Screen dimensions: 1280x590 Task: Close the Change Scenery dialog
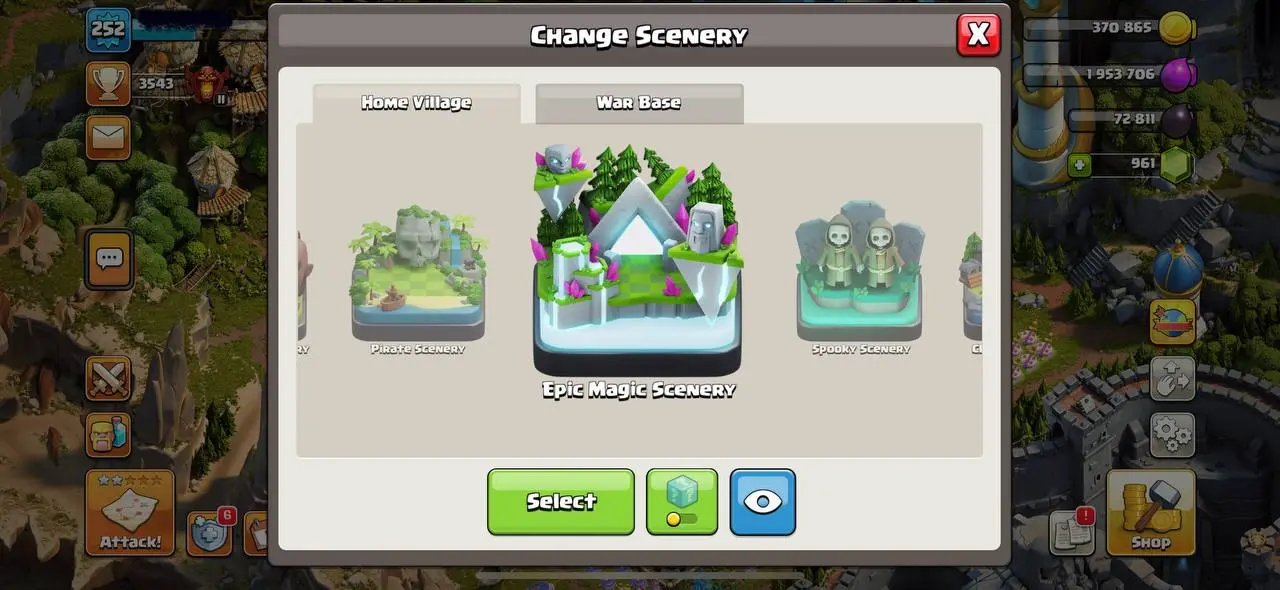tap(978, 35)
